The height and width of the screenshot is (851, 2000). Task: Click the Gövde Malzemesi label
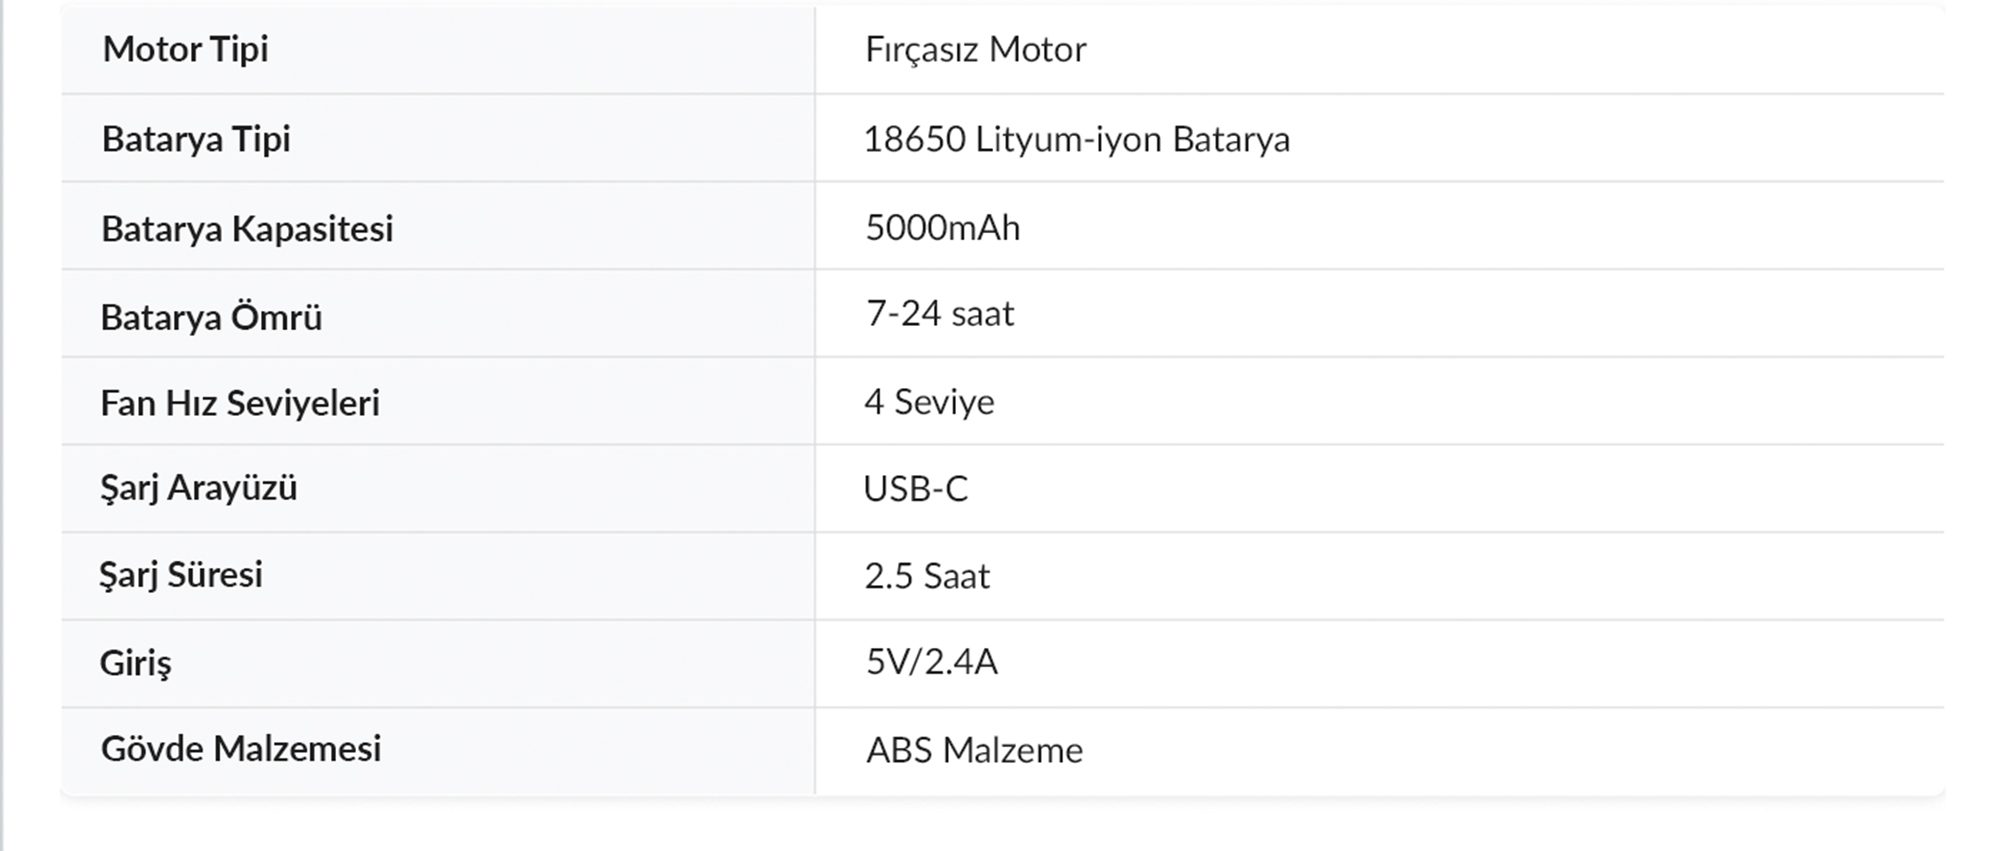click(x=241, y=749)
